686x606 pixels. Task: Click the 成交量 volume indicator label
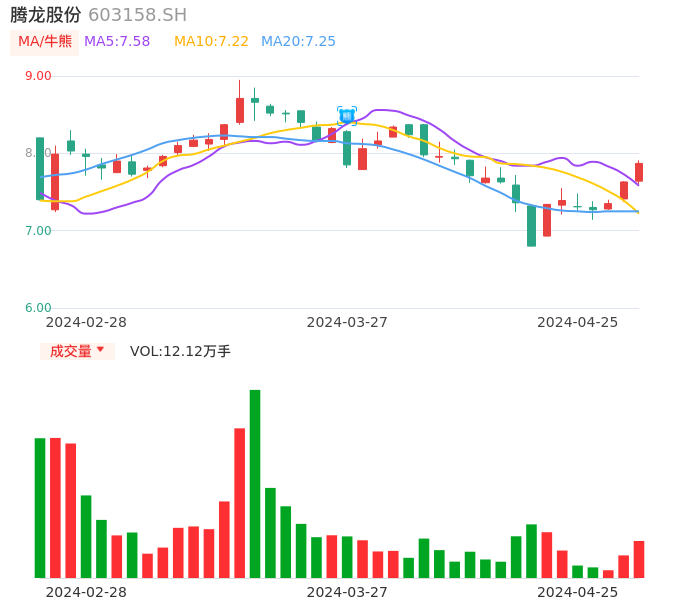tap(70, 351)
